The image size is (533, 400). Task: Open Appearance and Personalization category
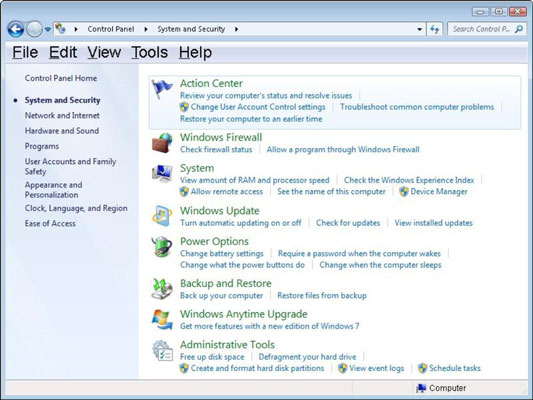53,190
